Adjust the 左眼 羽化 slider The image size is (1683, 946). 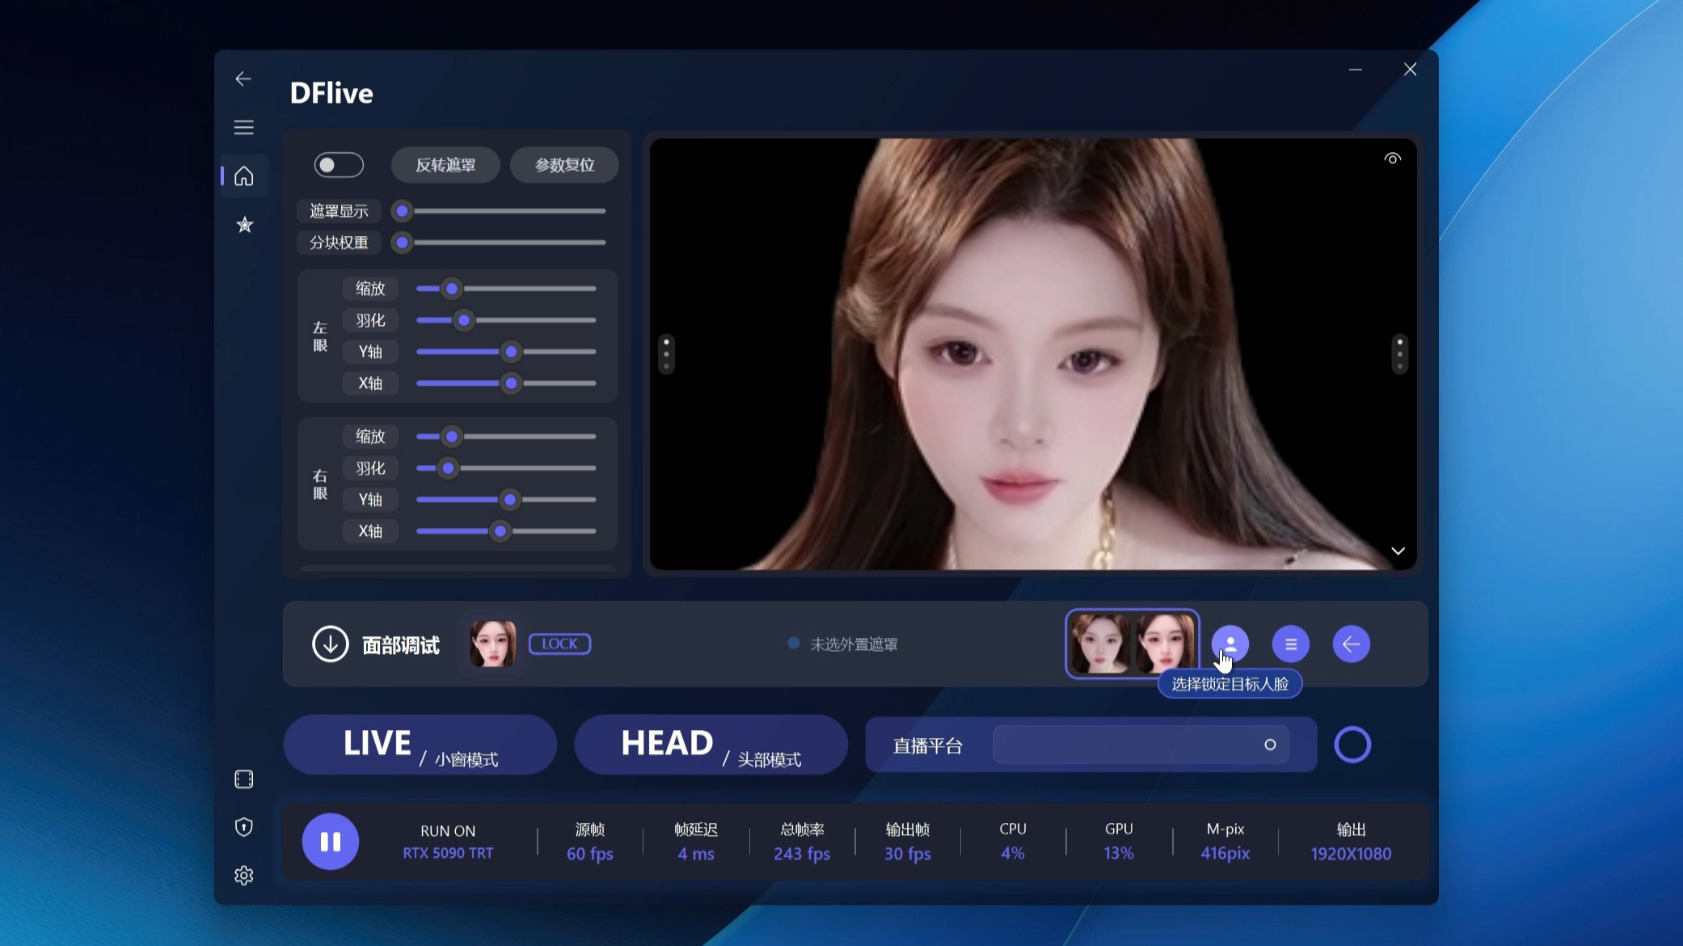[x=506, y=320]
